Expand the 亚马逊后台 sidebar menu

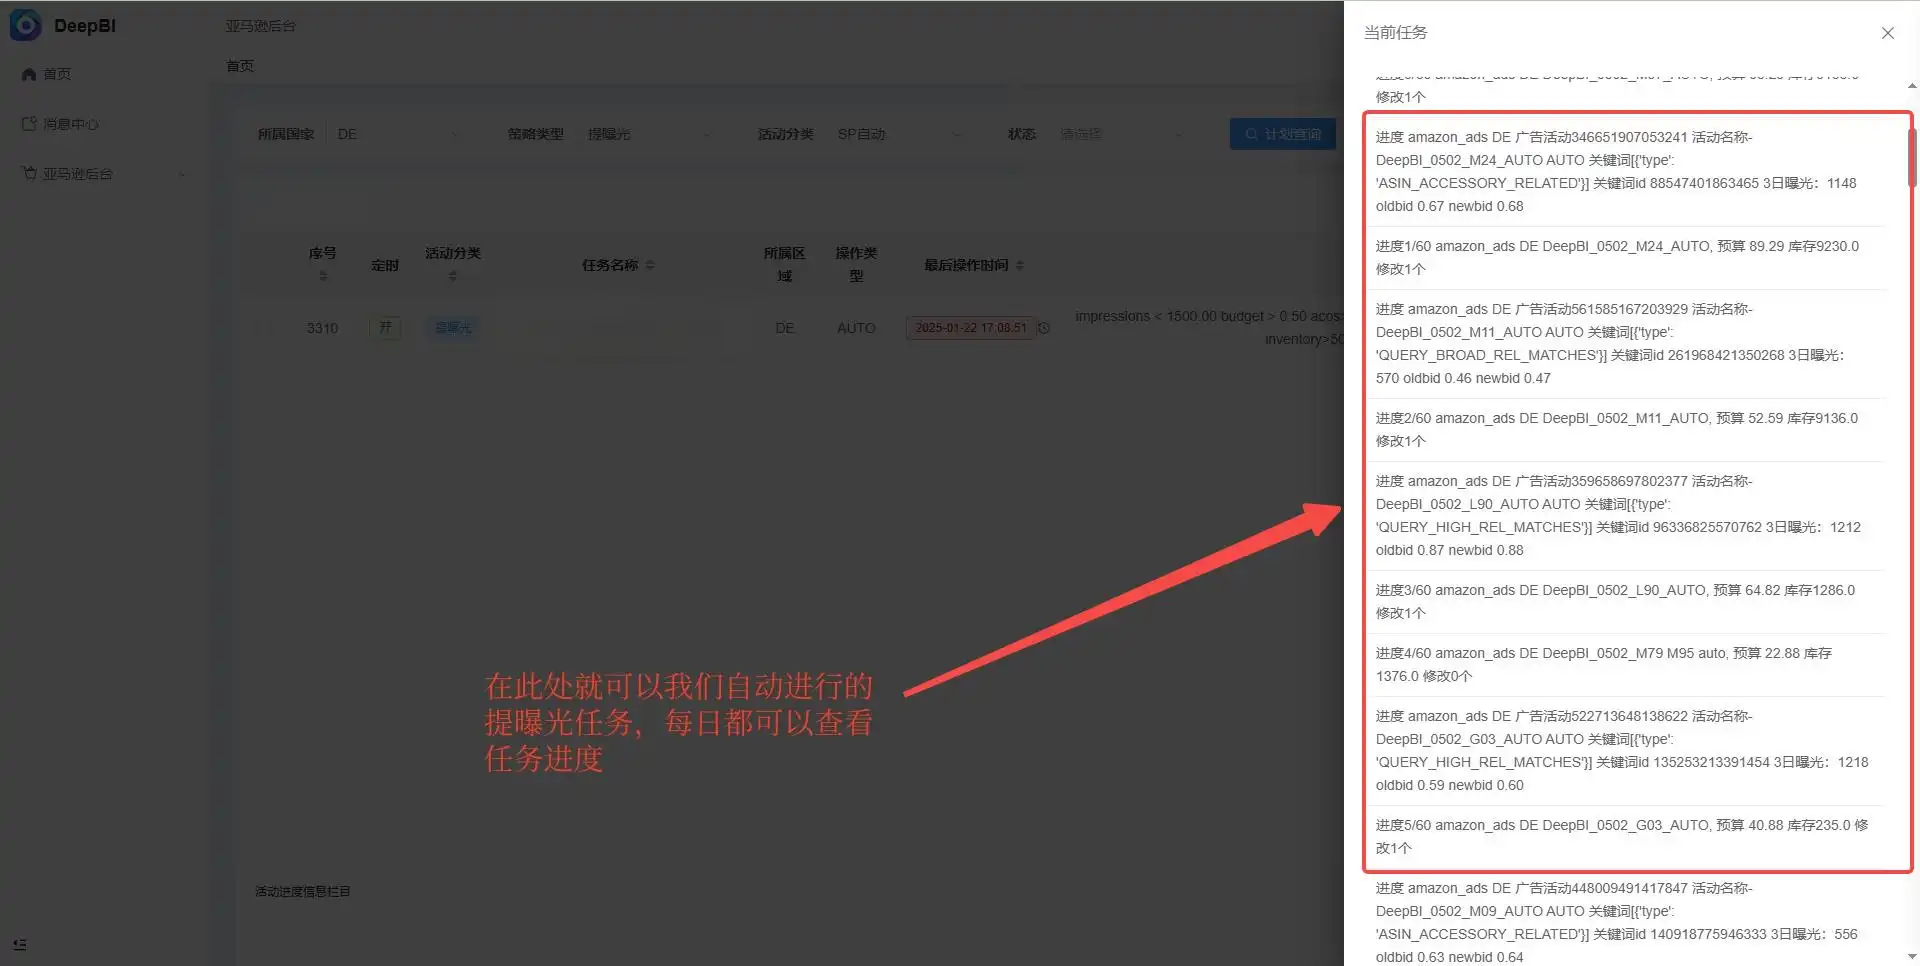click(x=104, y=174)
